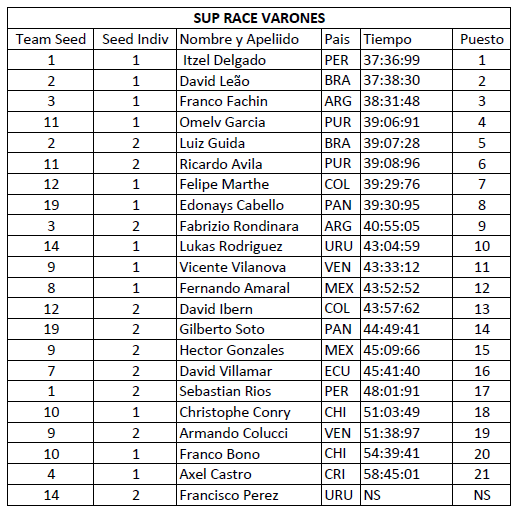Click the NS cell in Puesto column
Image resolution: width=518 pixels, height=512 pixels.
pyautogui.click(x=482, y=495)
